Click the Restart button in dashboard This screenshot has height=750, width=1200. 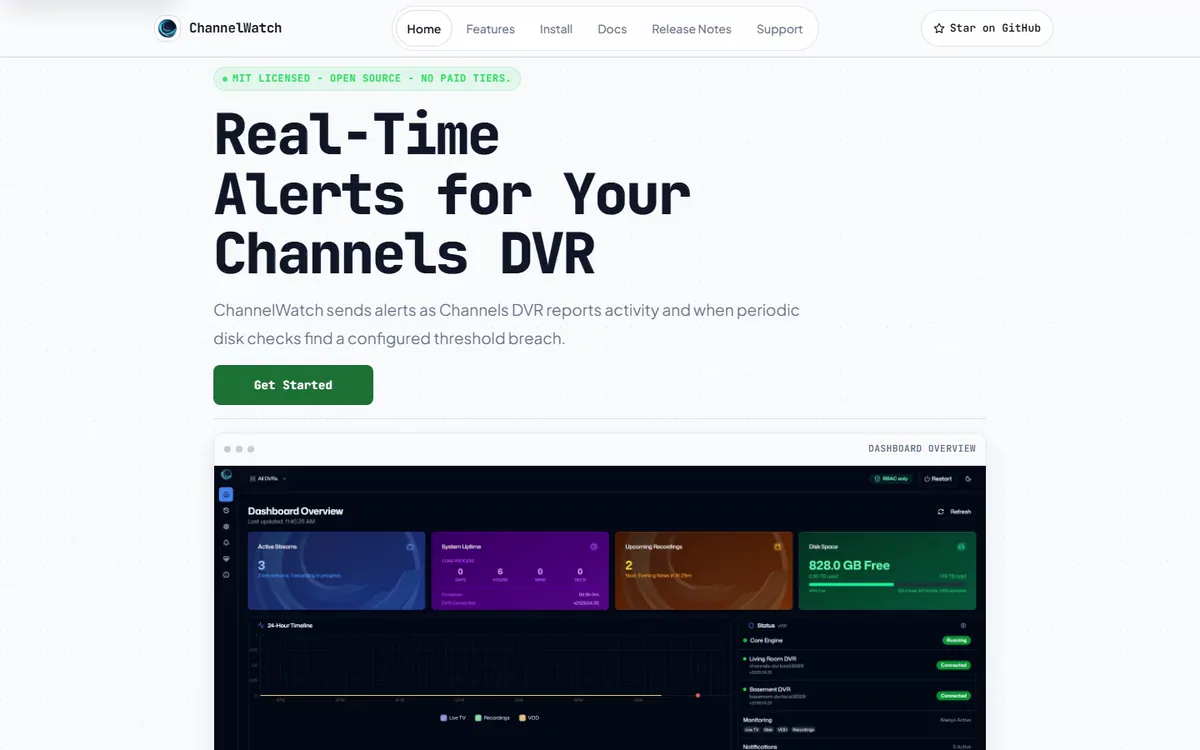pyautogui.click(x=938, y=479)
